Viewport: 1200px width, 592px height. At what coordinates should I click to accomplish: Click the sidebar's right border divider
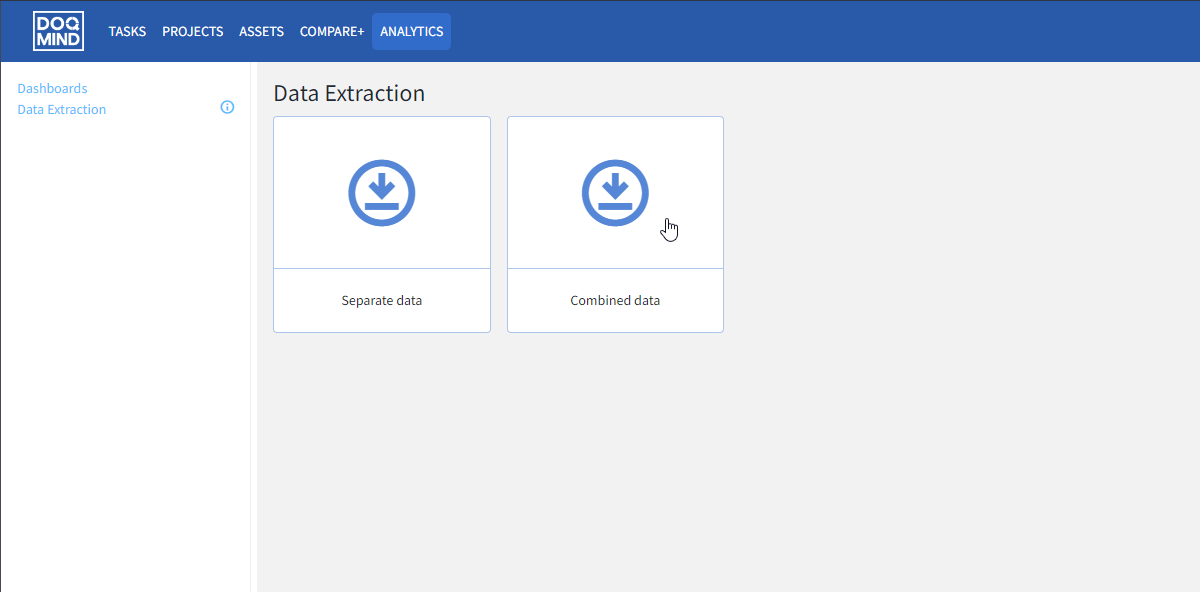coord(250,350)
